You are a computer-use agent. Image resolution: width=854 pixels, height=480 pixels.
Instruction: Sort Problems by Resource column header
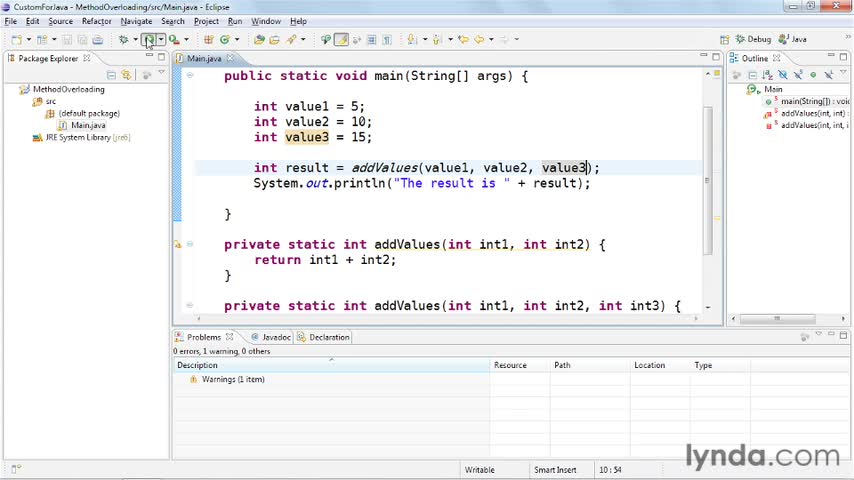(x=520, y=365)
